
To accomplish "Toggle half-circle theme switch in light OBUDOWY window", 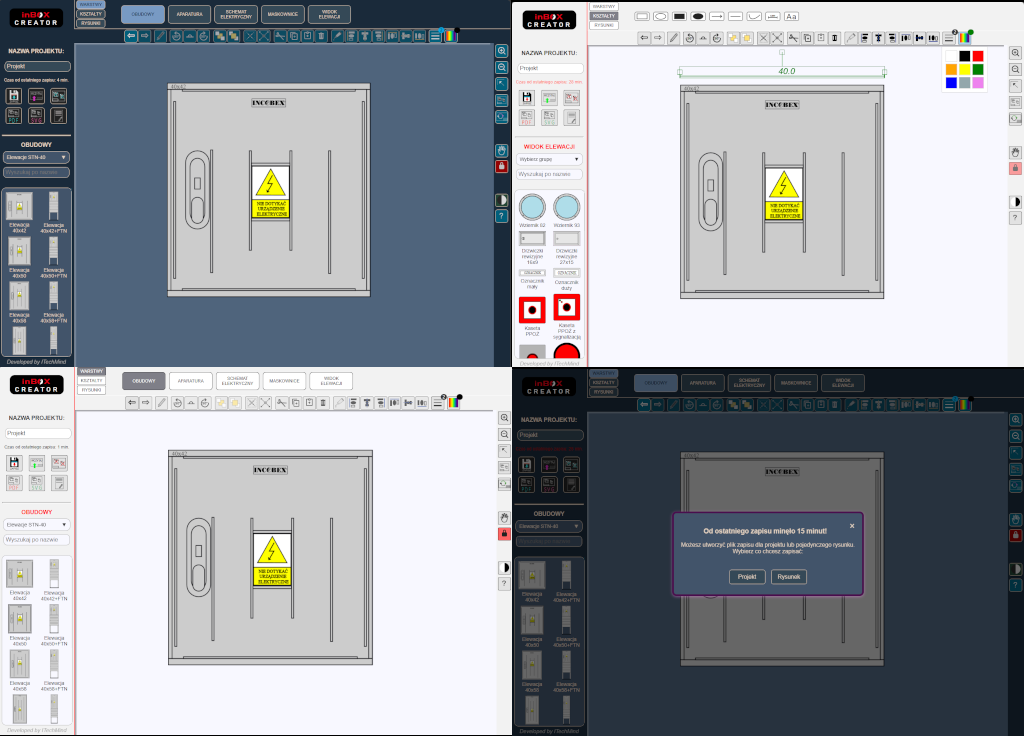I will (x=504, y=568).
